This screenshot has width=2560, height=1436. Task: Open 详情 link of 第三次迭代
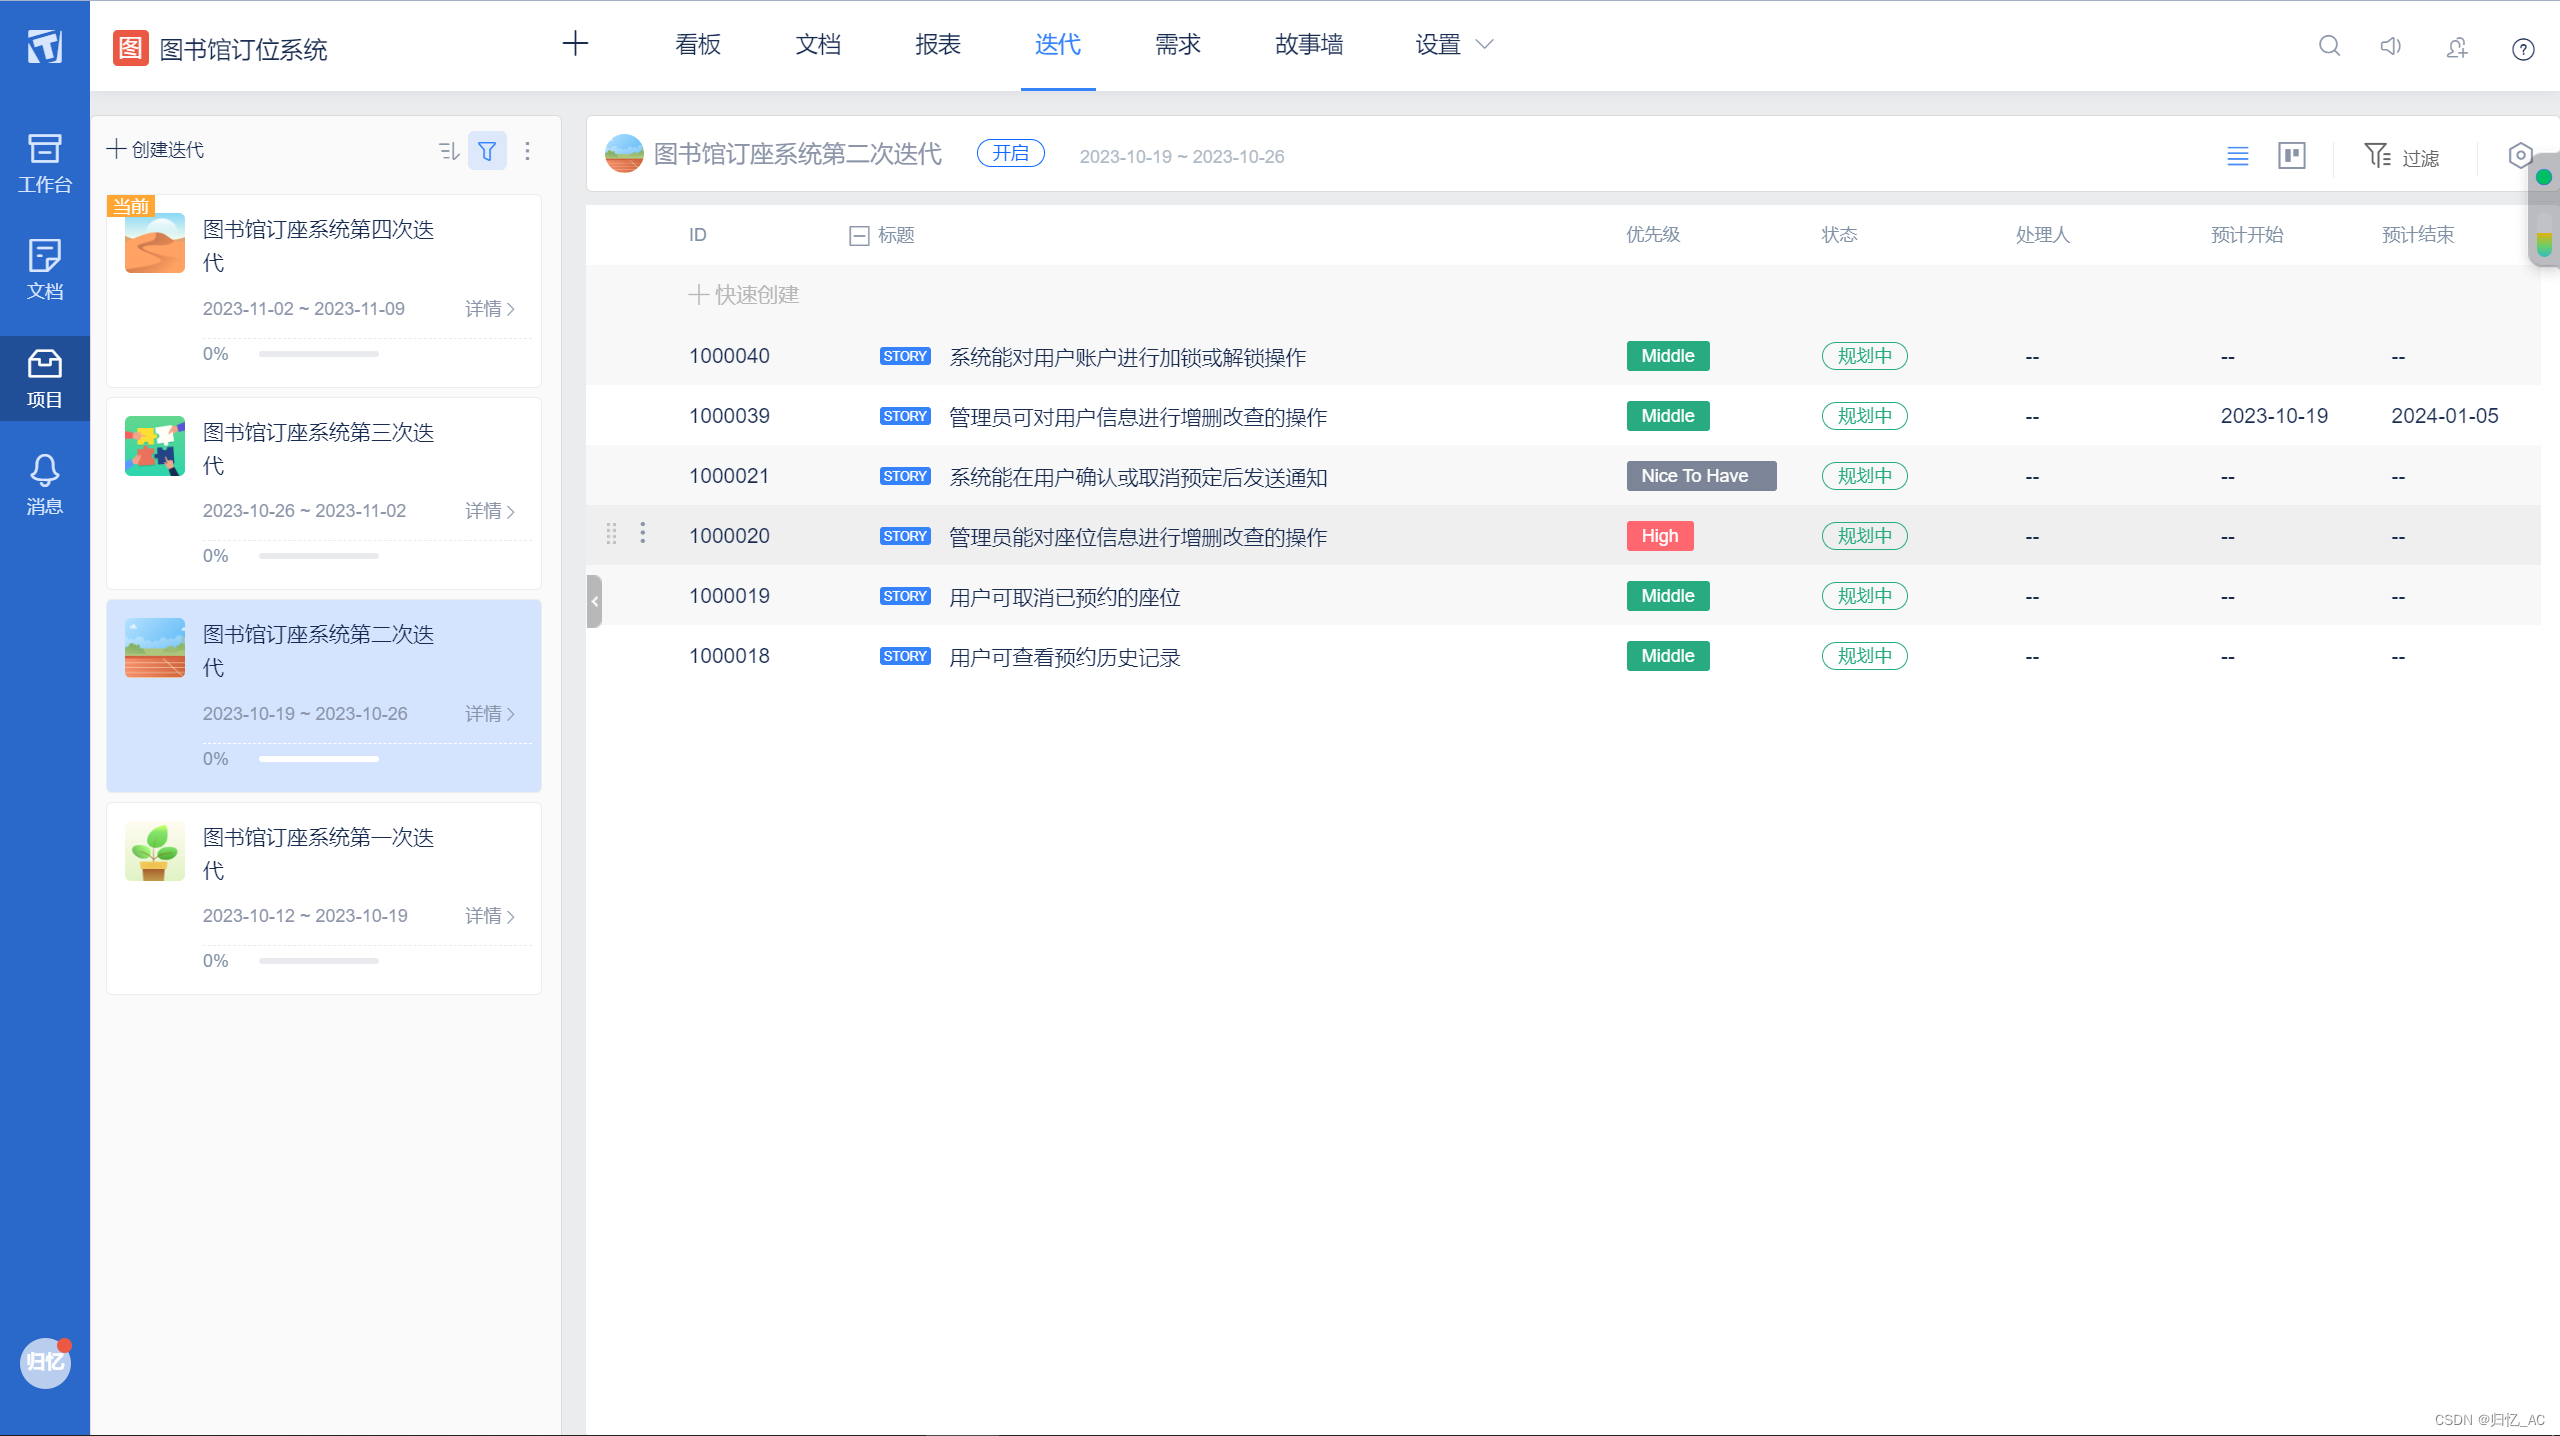click(x=489, y=511)
